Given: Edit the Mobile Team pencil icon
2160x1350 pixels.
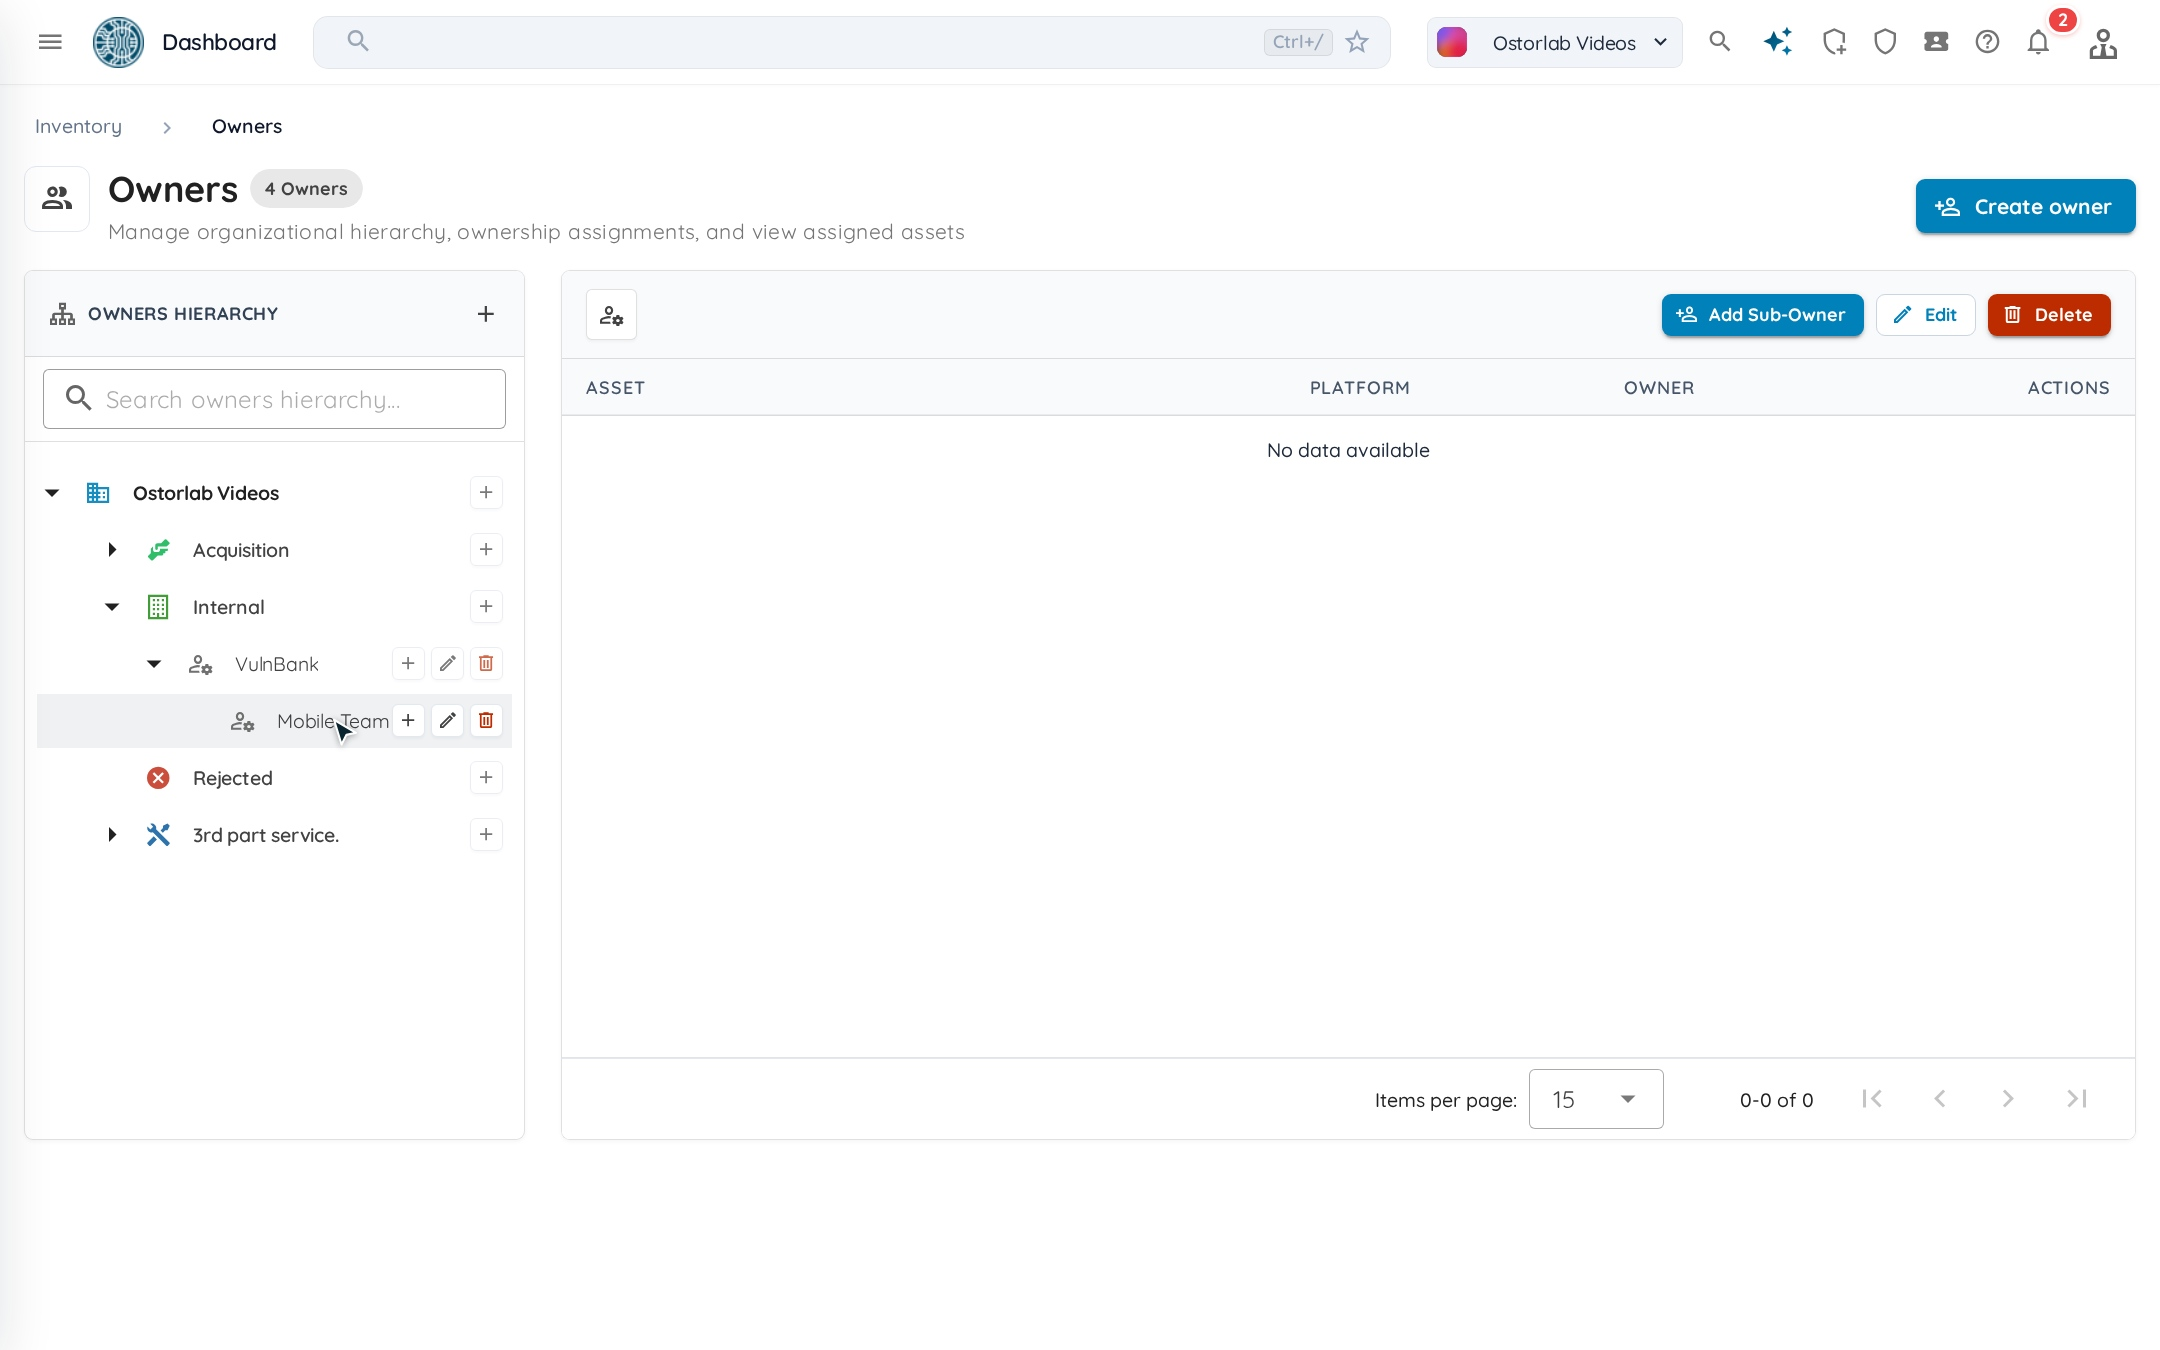Looking at the screenshot, I should 448,720.
